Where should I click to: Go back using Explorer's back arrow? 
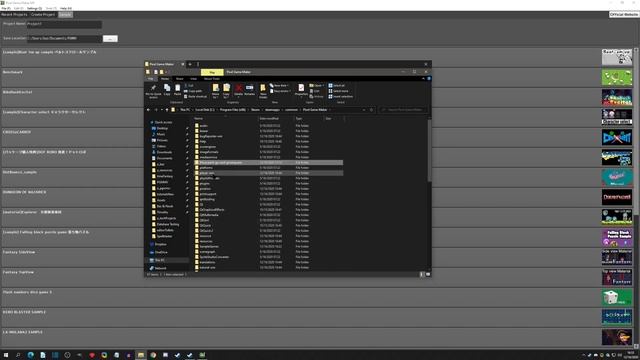click(x=148, y=110)
